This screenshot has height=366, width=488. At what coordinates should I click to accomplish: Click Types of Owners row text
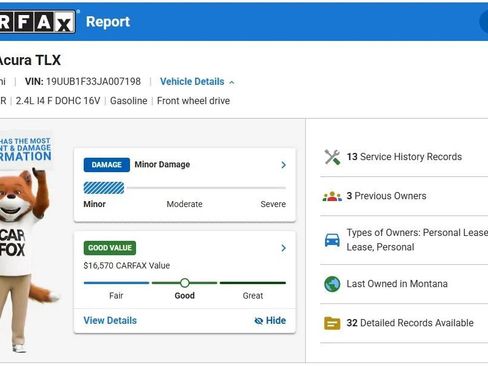[x=417, y=240]
